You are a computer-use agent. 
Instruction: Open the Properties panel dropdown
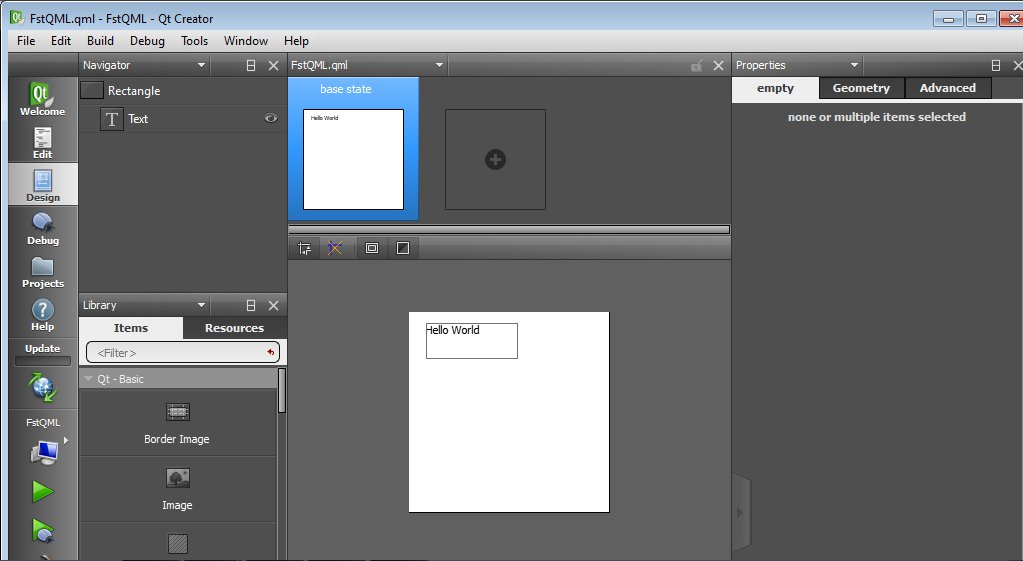tap(854, 65)
